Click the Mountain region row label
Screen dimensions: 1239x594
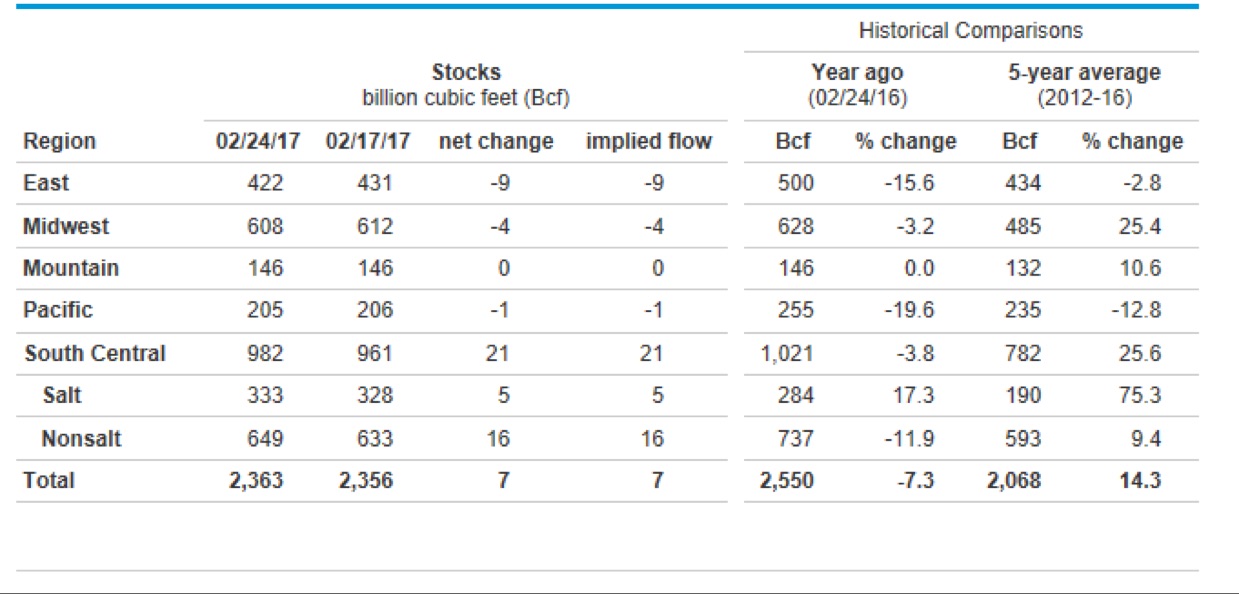click(x=71, y=268)
